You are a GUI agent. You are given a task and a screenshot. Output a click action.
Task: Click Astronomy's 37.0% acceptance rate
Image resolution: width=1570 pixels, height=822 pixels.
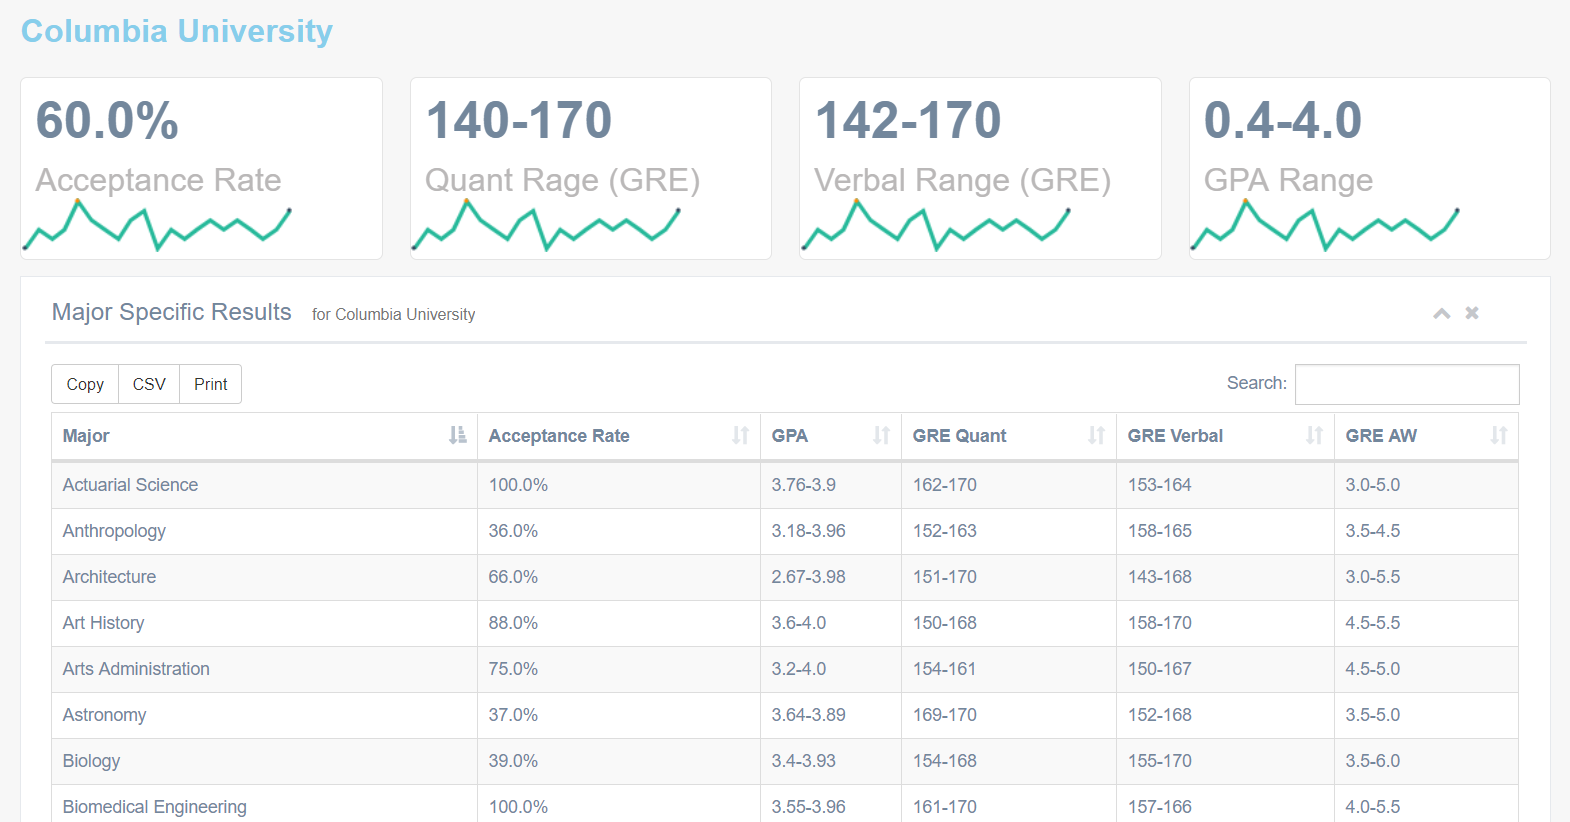513,715
